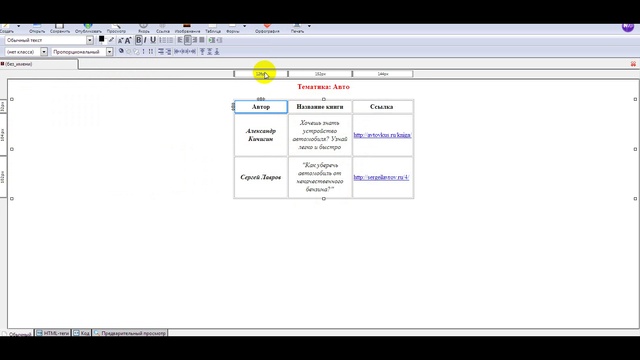Open the dropdown arrow beside Печать
This screenshot has height=360, width=640.
pyautogui.click(x=309, y=26)
